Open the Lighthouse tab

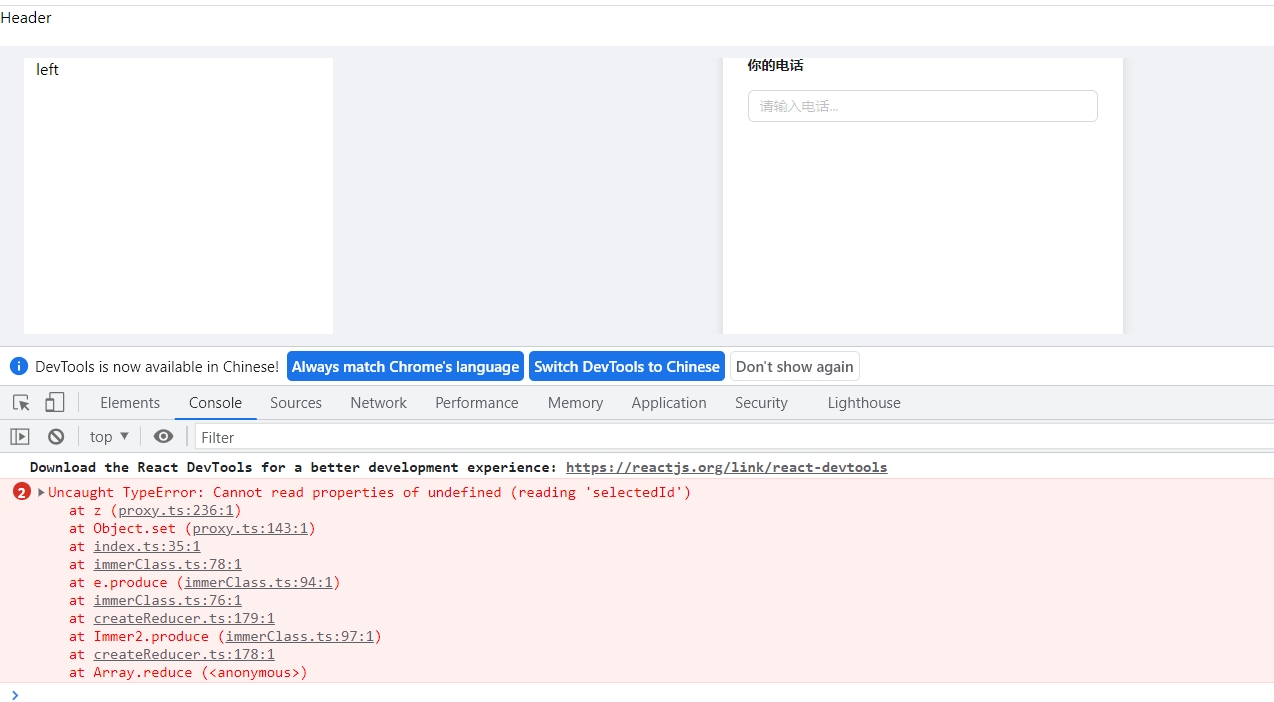tap(864, 403)
